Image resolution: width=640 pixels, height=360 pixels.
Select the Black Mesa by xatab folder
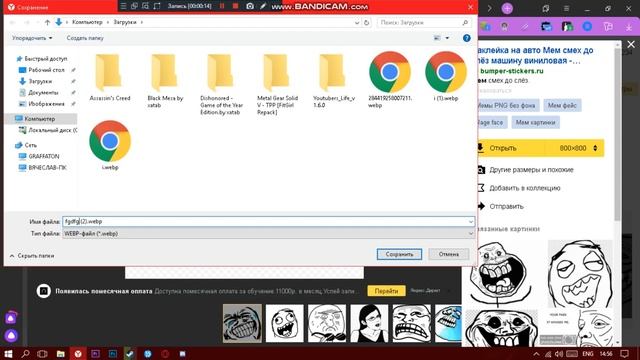click(x=165, y=81)
